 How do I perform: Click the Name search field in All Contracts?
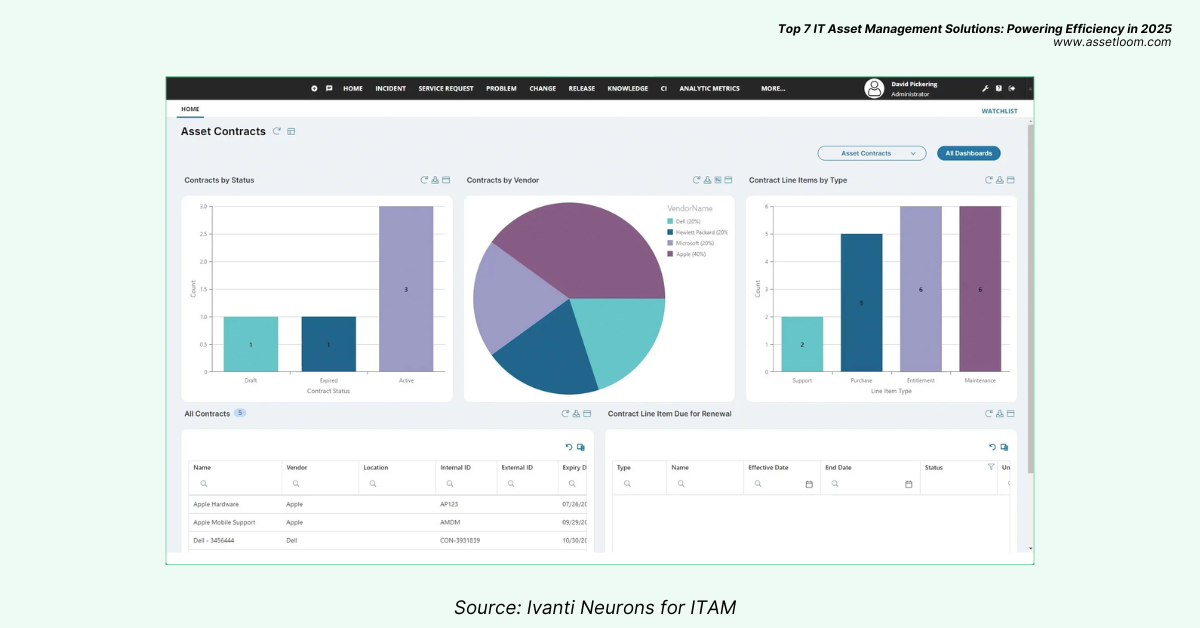point(235,484)
